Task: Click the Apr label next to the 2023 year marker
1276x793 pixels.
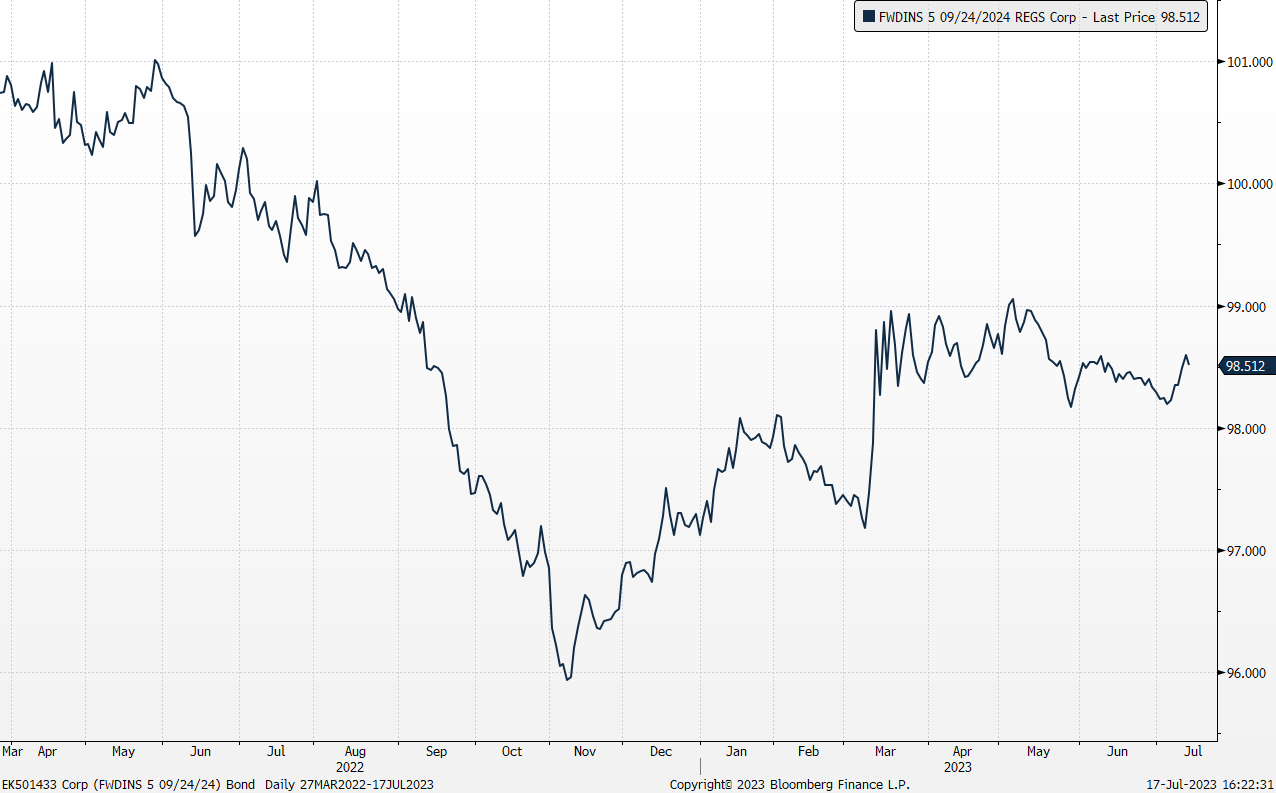Action: 962,751
